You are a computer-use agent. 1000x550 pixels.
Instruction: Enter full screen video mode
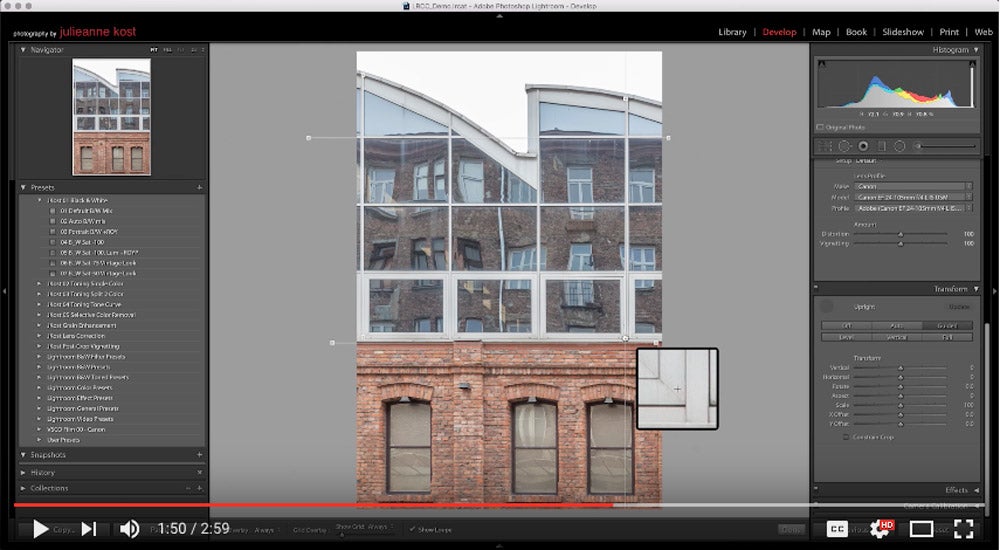[x=964, y=529]
